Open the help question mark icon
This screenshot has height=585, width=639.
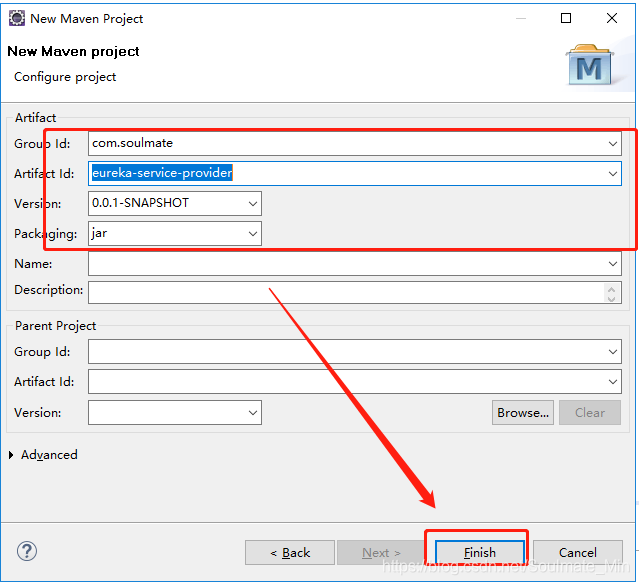(x=27, y=551)
